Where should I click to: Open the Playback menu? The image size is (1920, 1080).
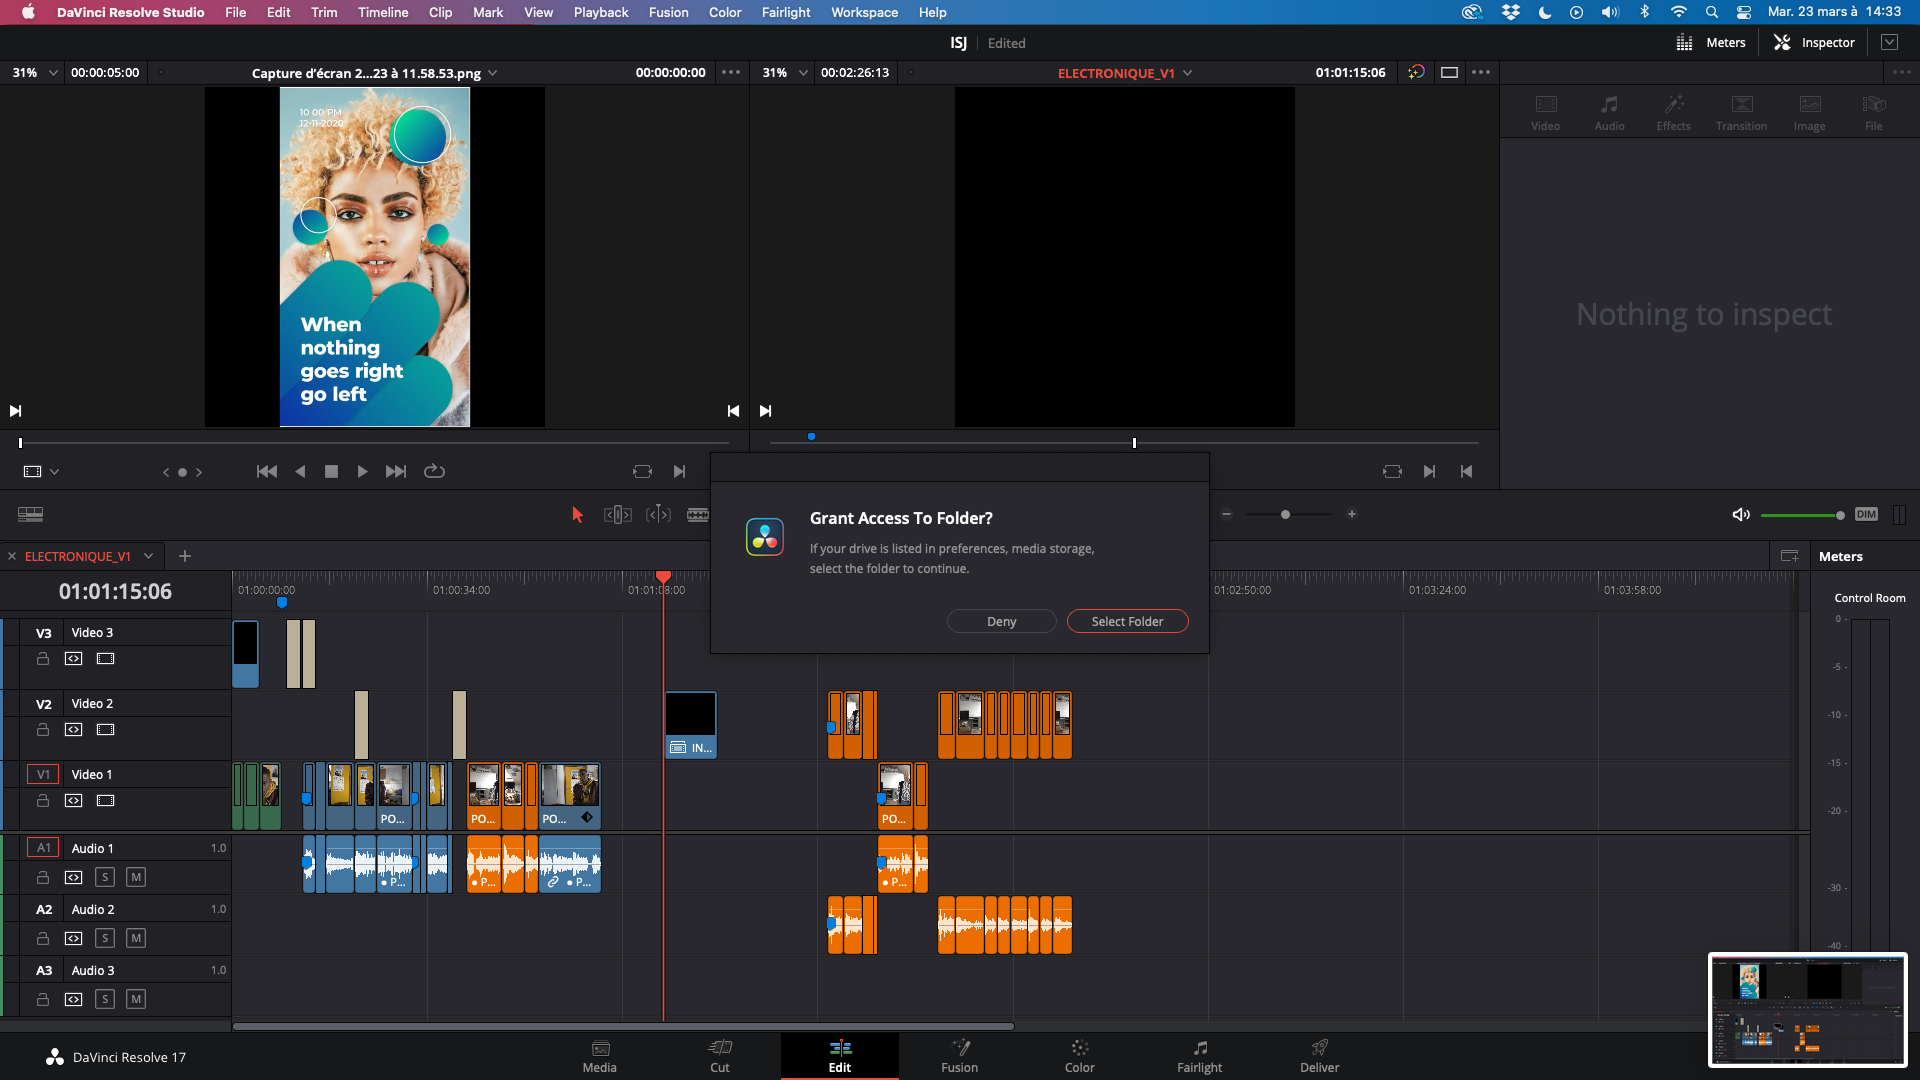coord(601,12)
